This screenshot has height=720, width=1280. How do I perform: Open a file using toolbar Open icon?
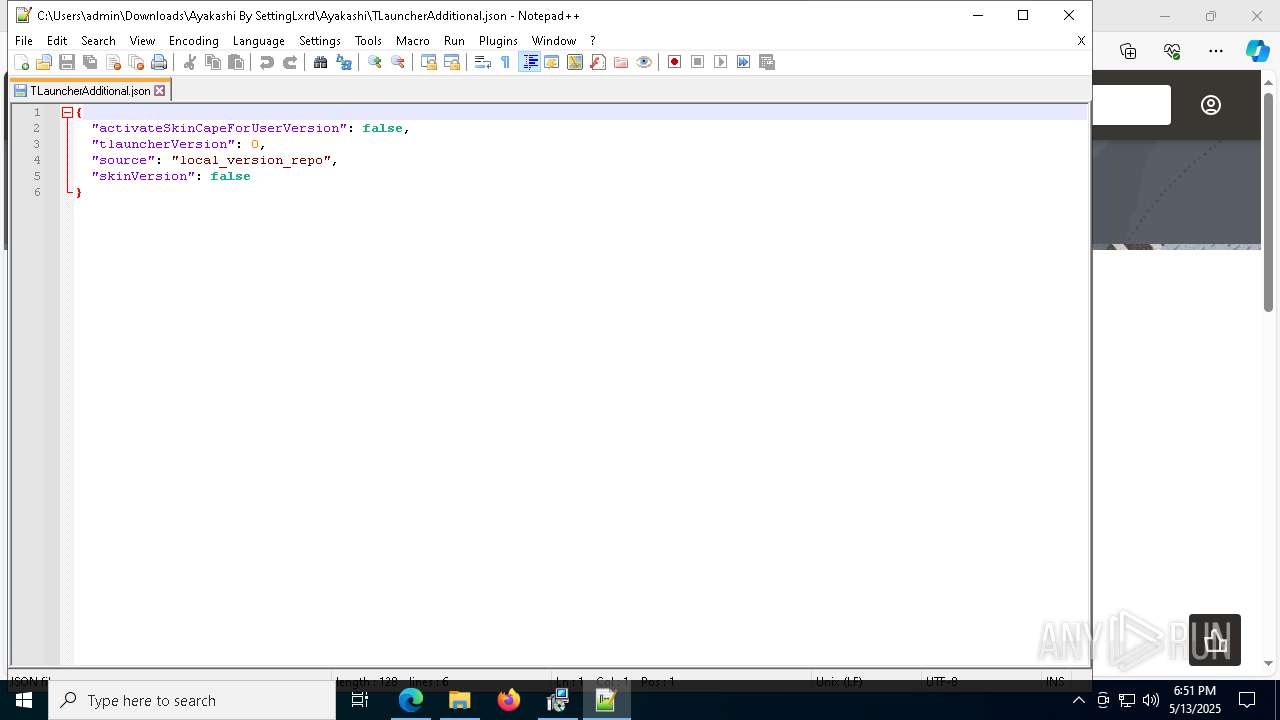pyautogui.click(x=44, y=62)
